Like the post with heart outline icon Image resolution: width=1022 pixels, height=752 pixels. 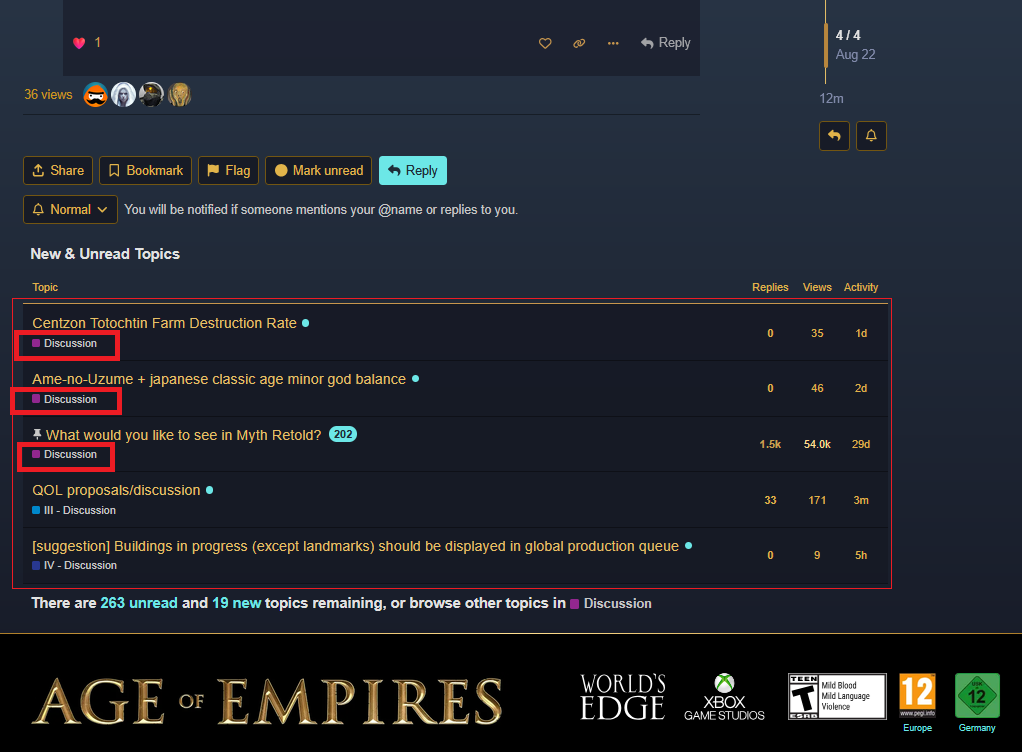[545, 43]
